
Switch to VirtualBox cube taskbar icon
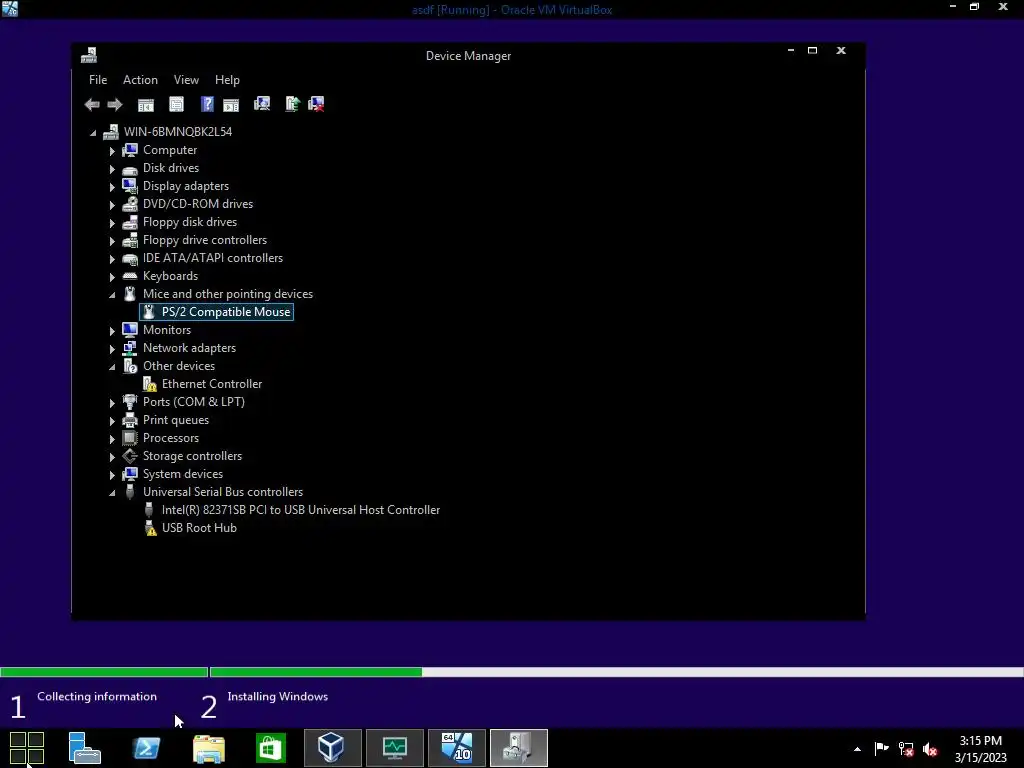[332, 748]
